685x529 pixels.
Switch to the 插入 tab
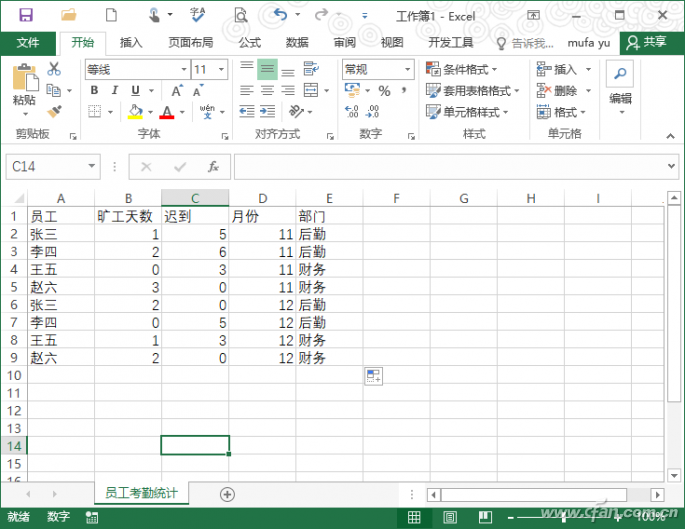click(x=131, y=43)
